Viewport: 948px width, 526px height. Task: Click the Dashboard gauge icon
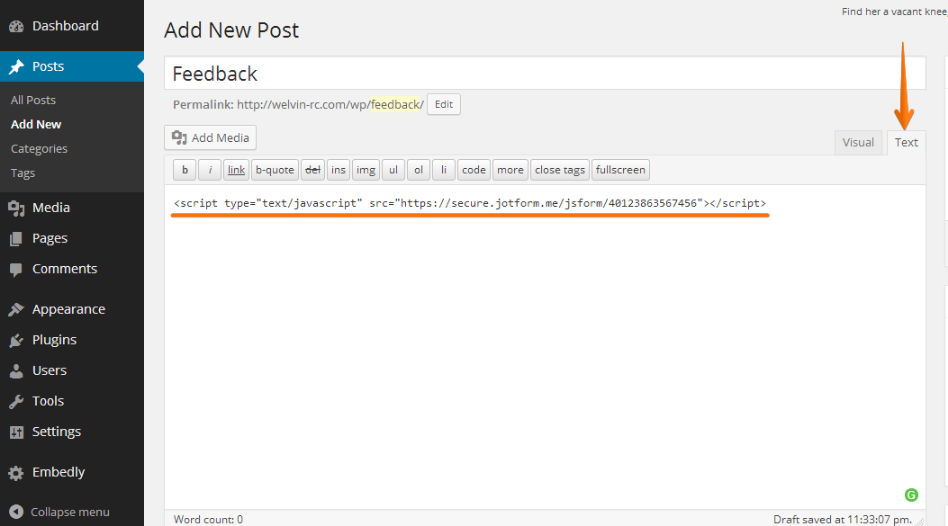[x=16, y=26]
